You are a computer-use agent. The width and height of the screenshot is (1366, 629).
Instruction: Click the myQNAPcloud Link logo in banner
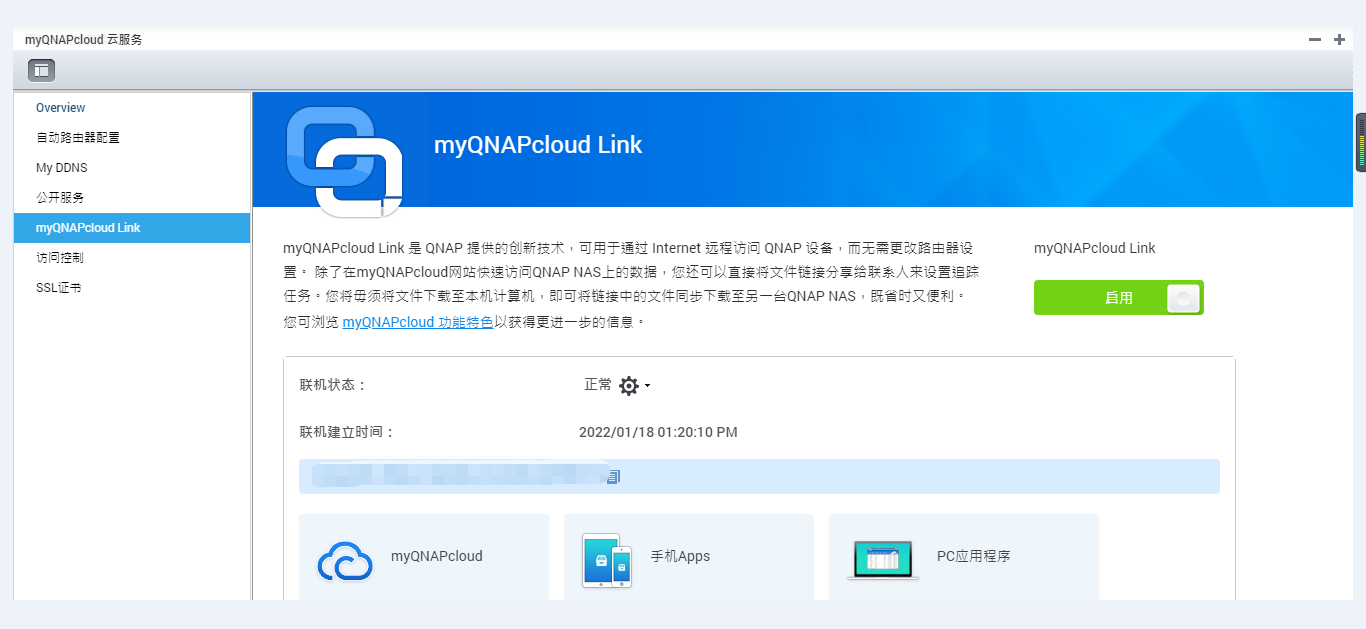(345, 160)
